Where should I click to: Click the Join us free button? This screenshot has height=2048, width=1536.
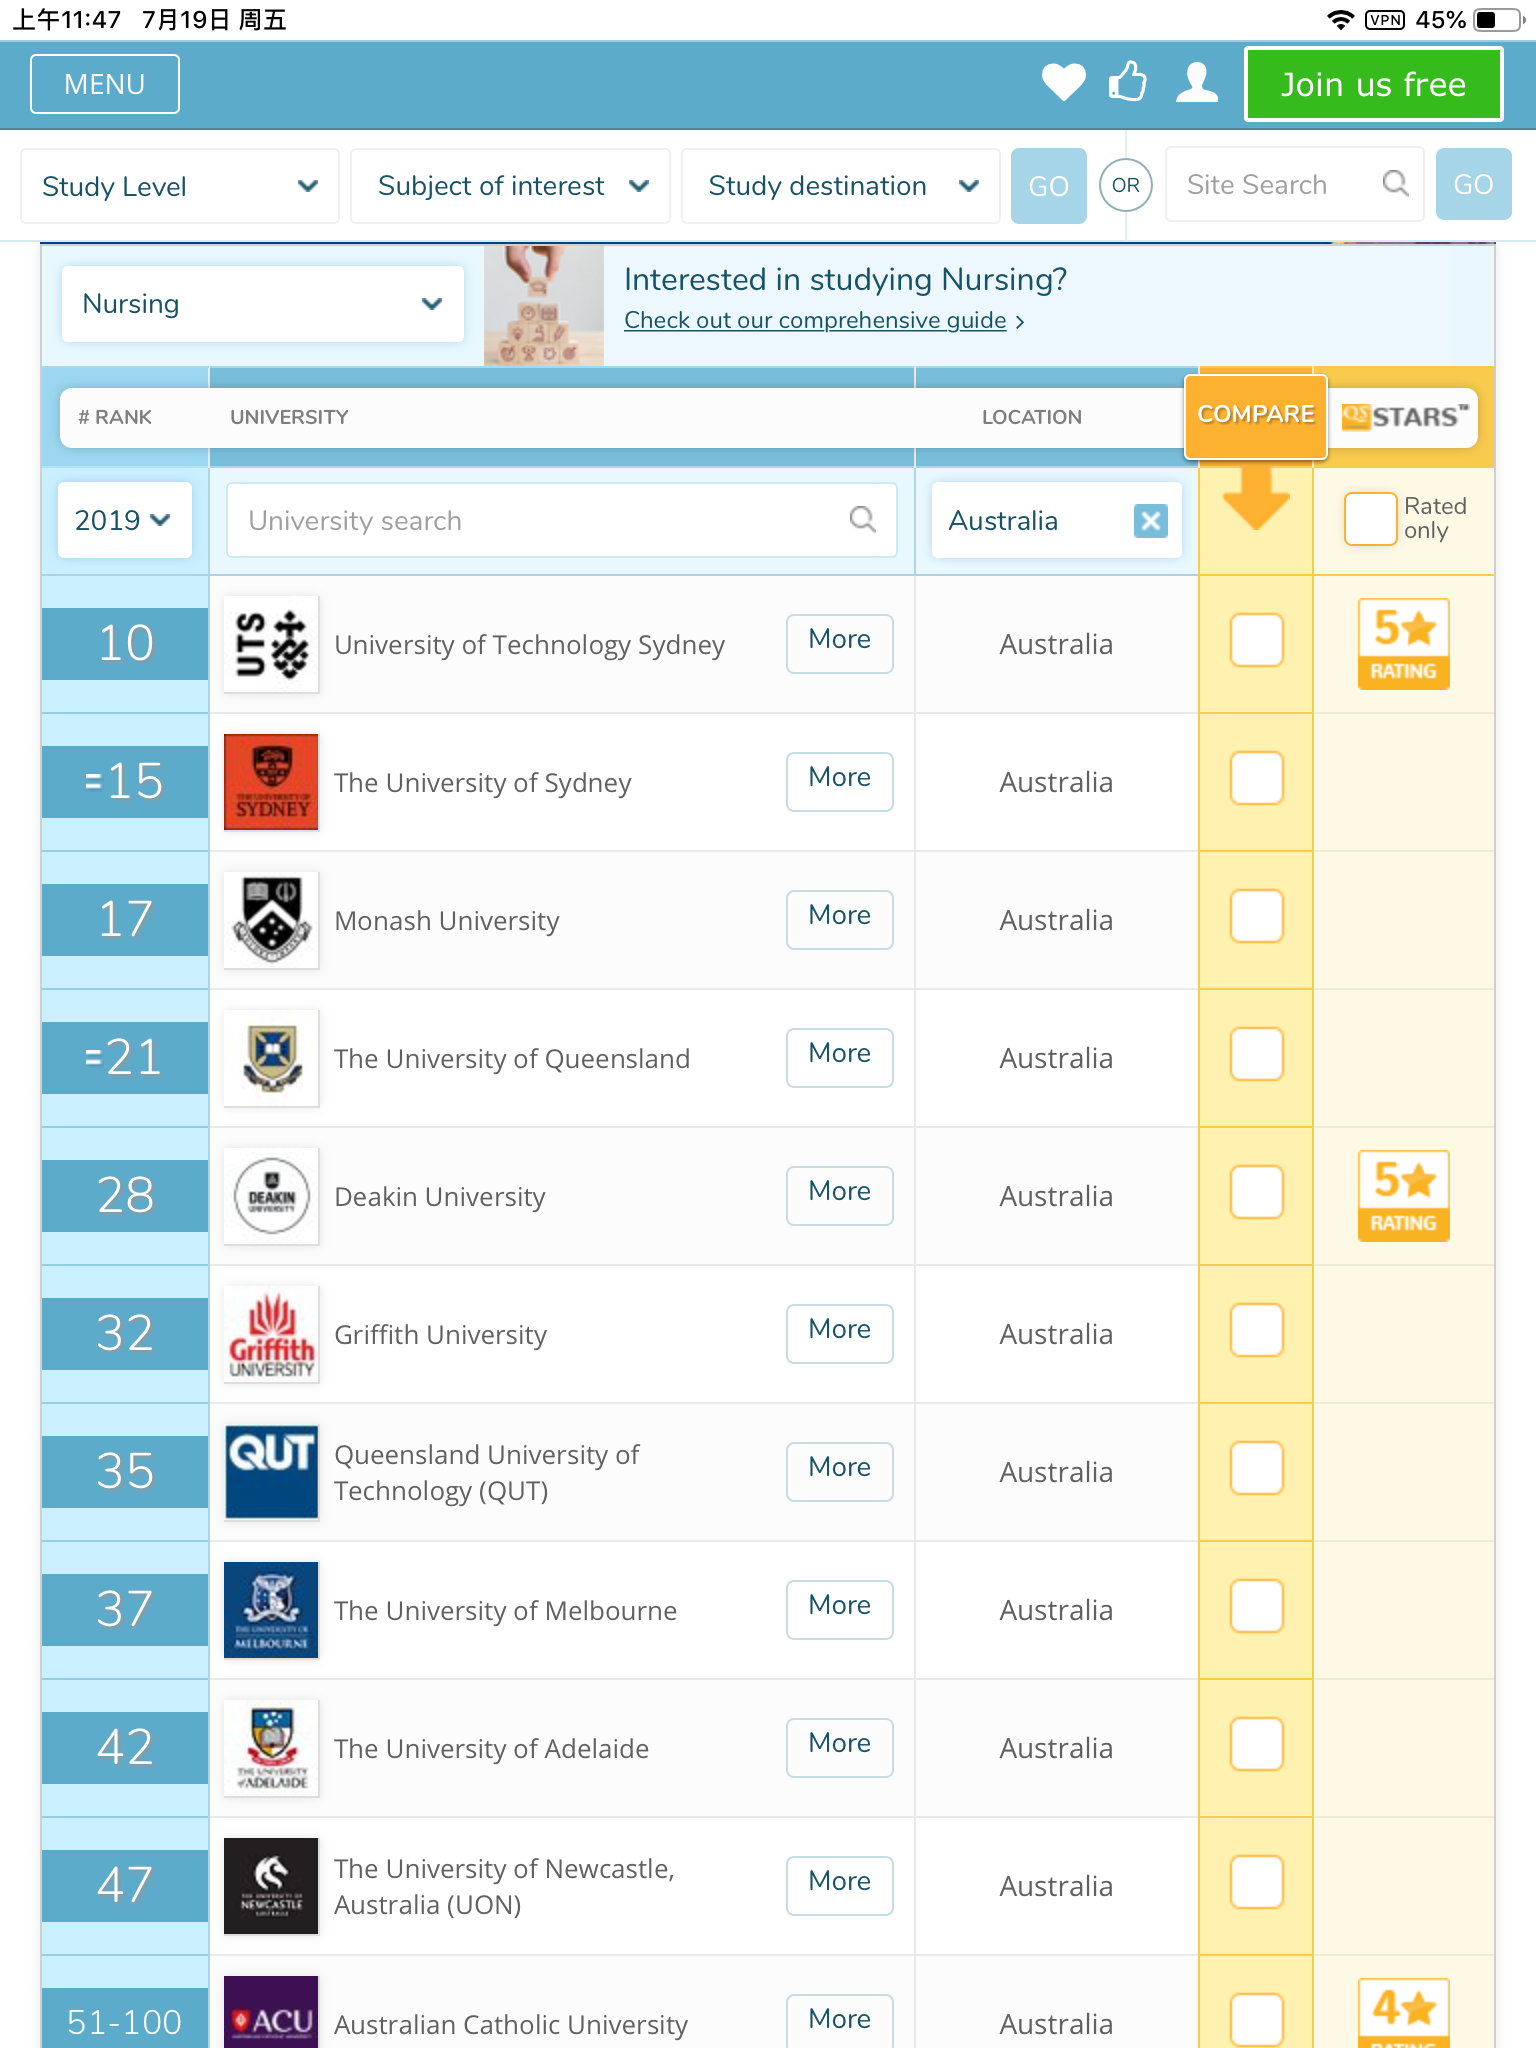(x=1373, y=85)
